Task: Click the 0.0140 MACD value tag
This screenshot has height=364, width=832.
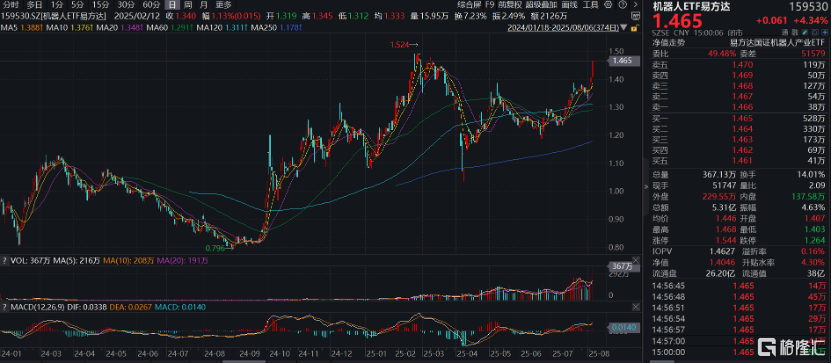Action: point(622,328)
